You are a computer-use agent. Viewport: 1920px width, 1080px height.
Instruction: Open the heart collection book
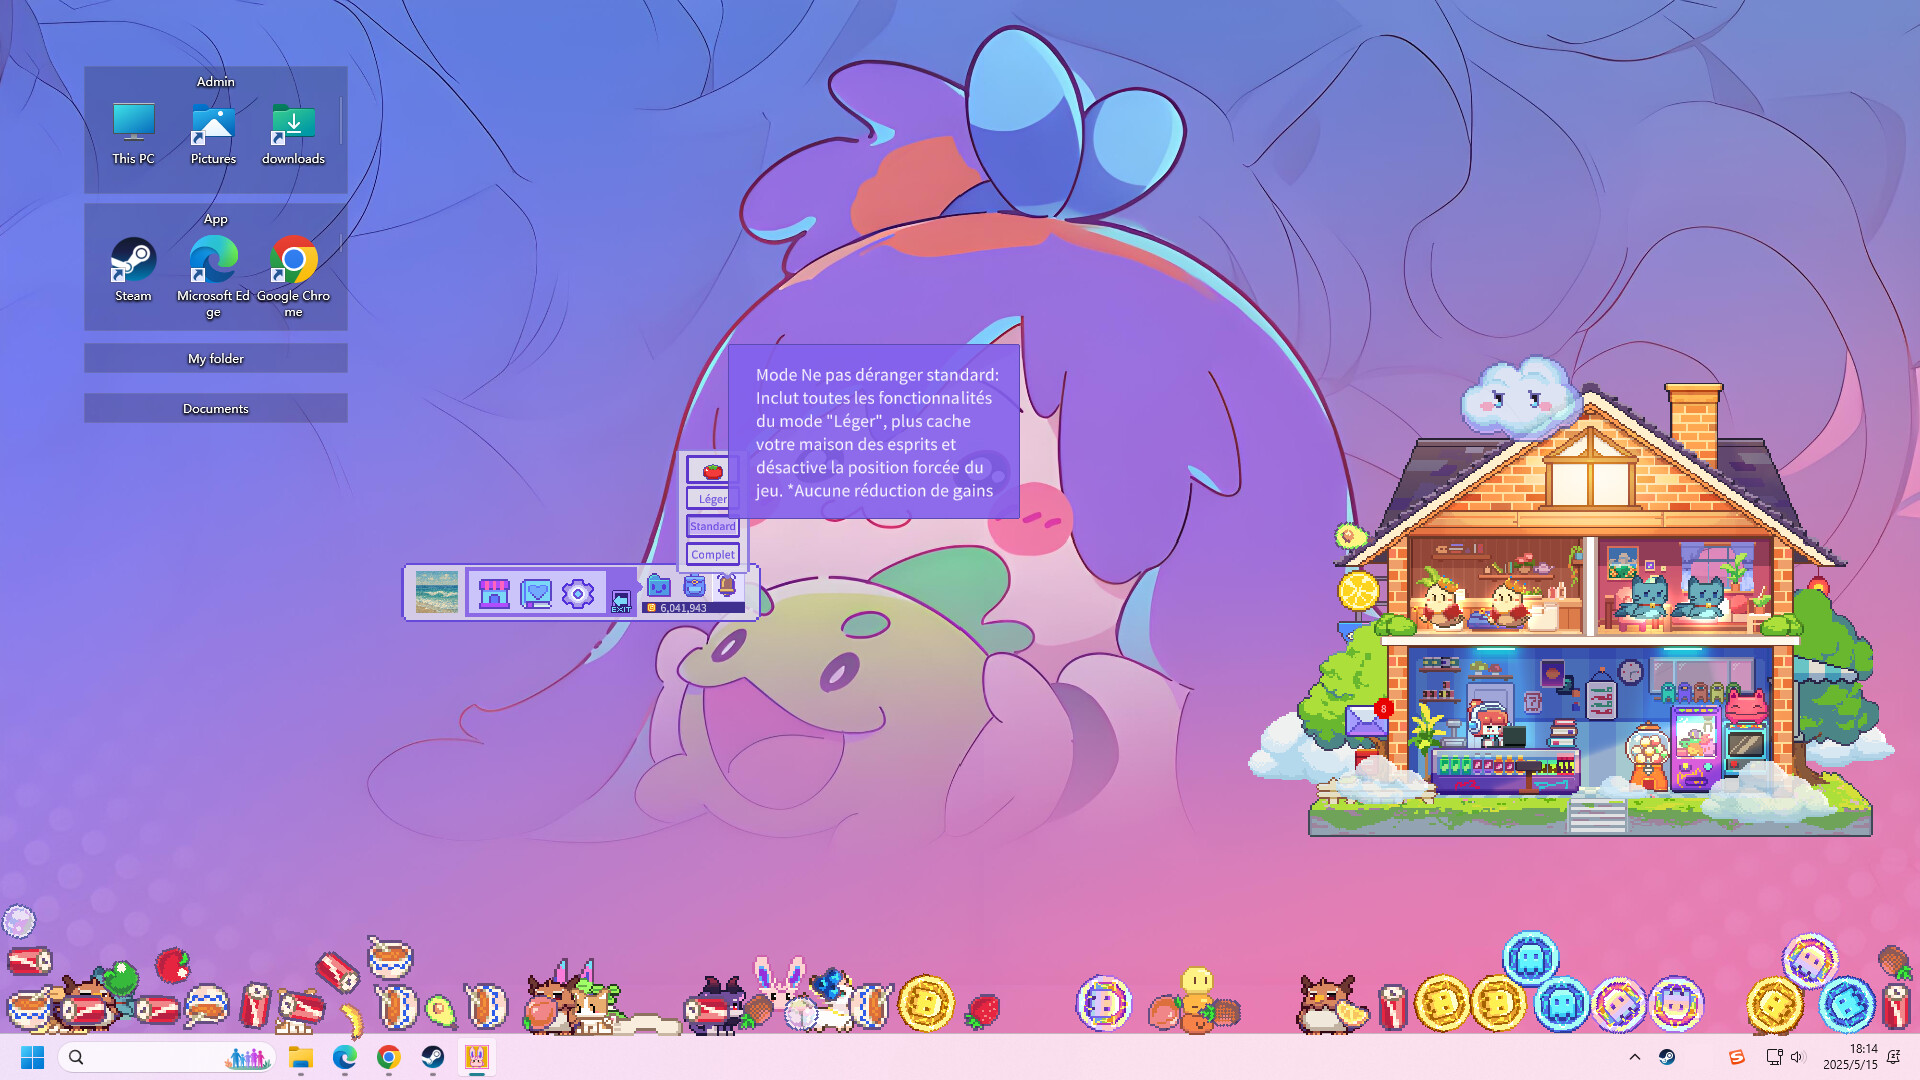coord(536,594)
